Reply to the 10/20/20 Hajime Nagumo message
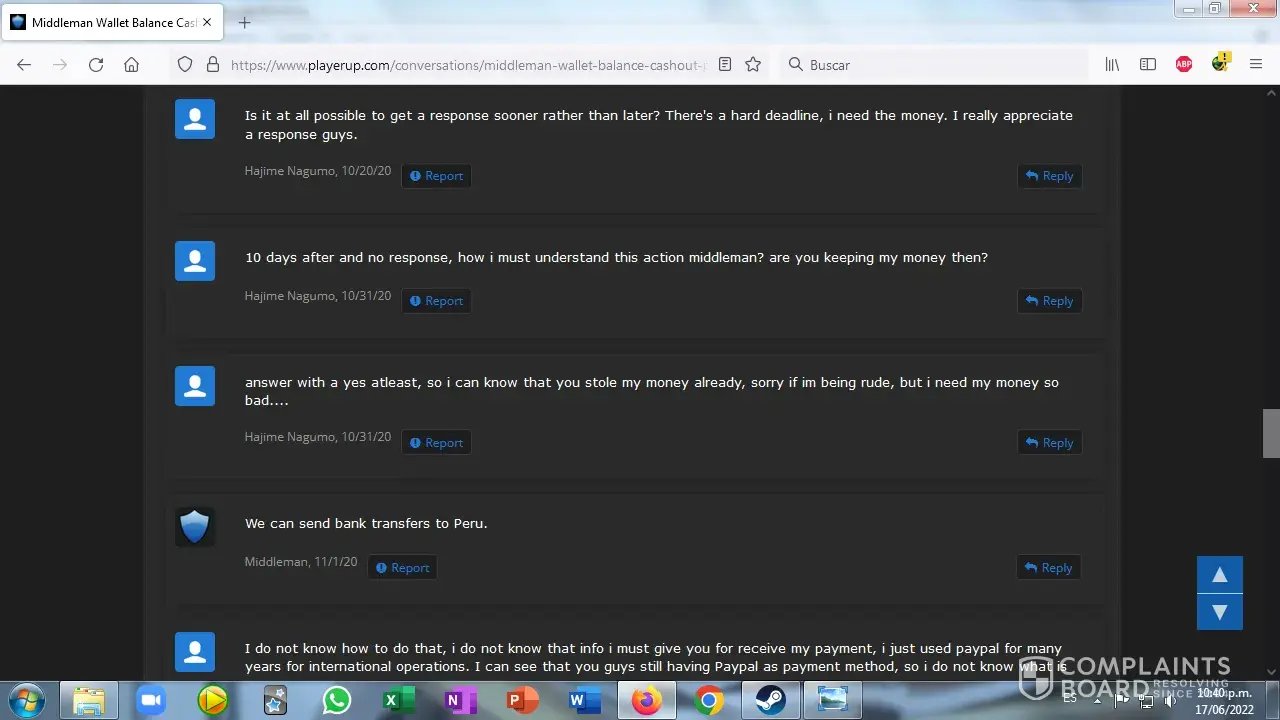 tap(1049, 176)
